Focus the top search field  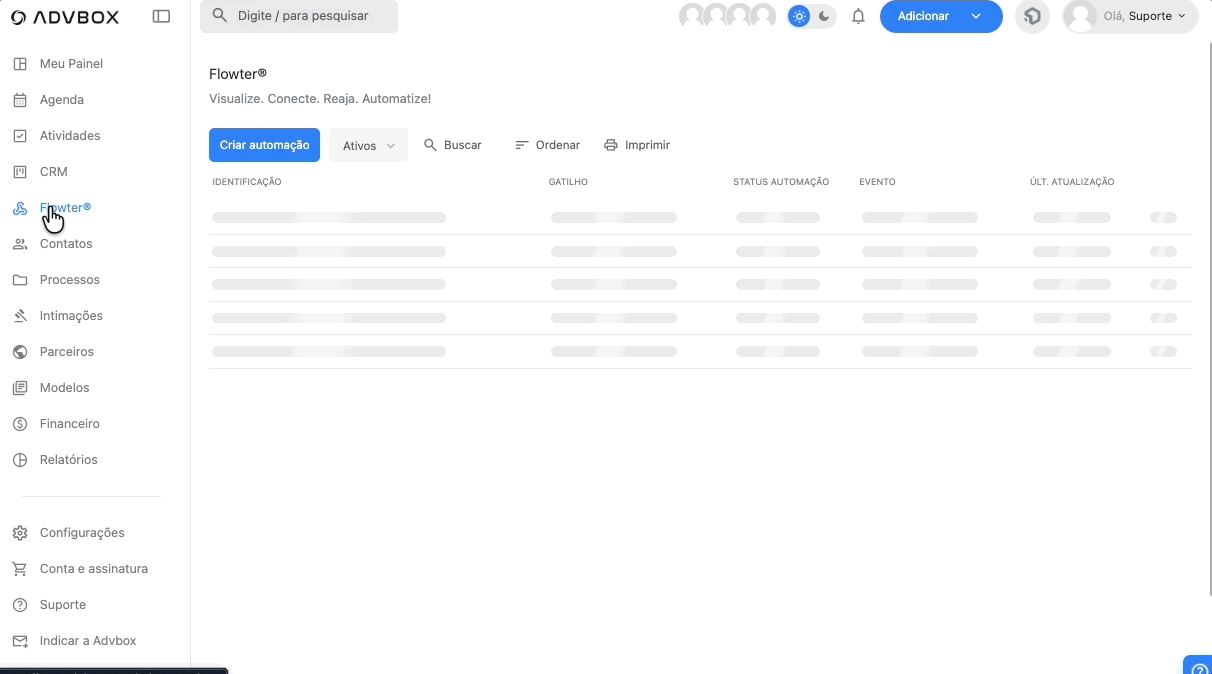(299, 16)
